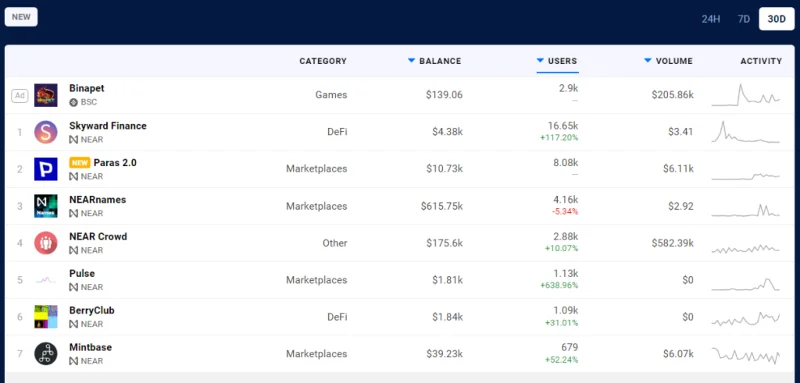Open the Skyward Finance dapp link
This screenshot has height=383, width=800.
[108, 126]
